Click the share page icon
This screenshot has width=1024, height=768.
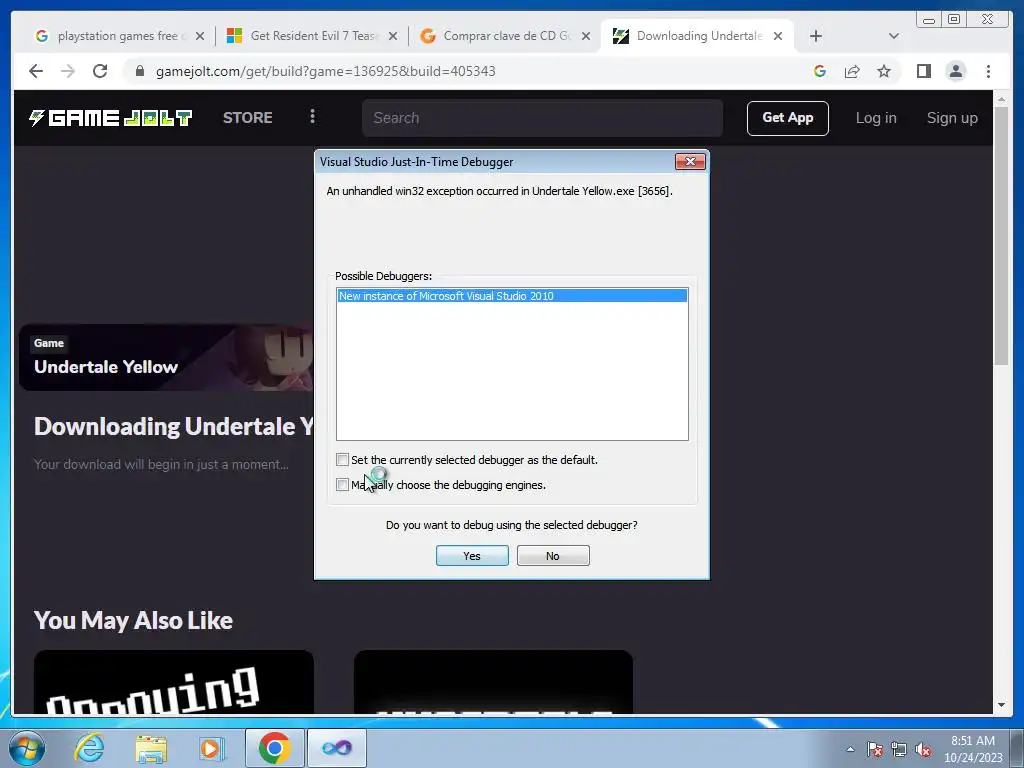pyautogui.click(x=852, y=71)
